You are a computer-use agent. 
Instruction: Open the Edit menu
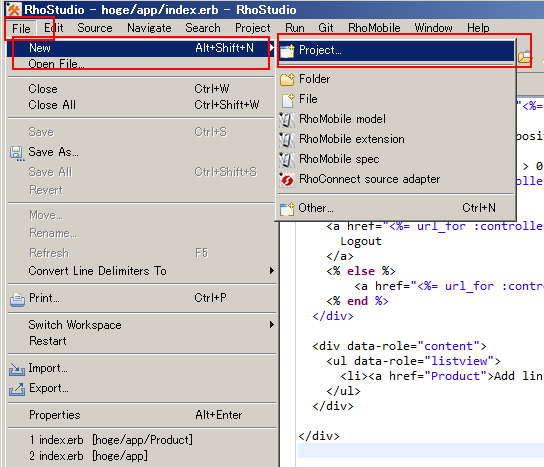[x=53, y=28]
